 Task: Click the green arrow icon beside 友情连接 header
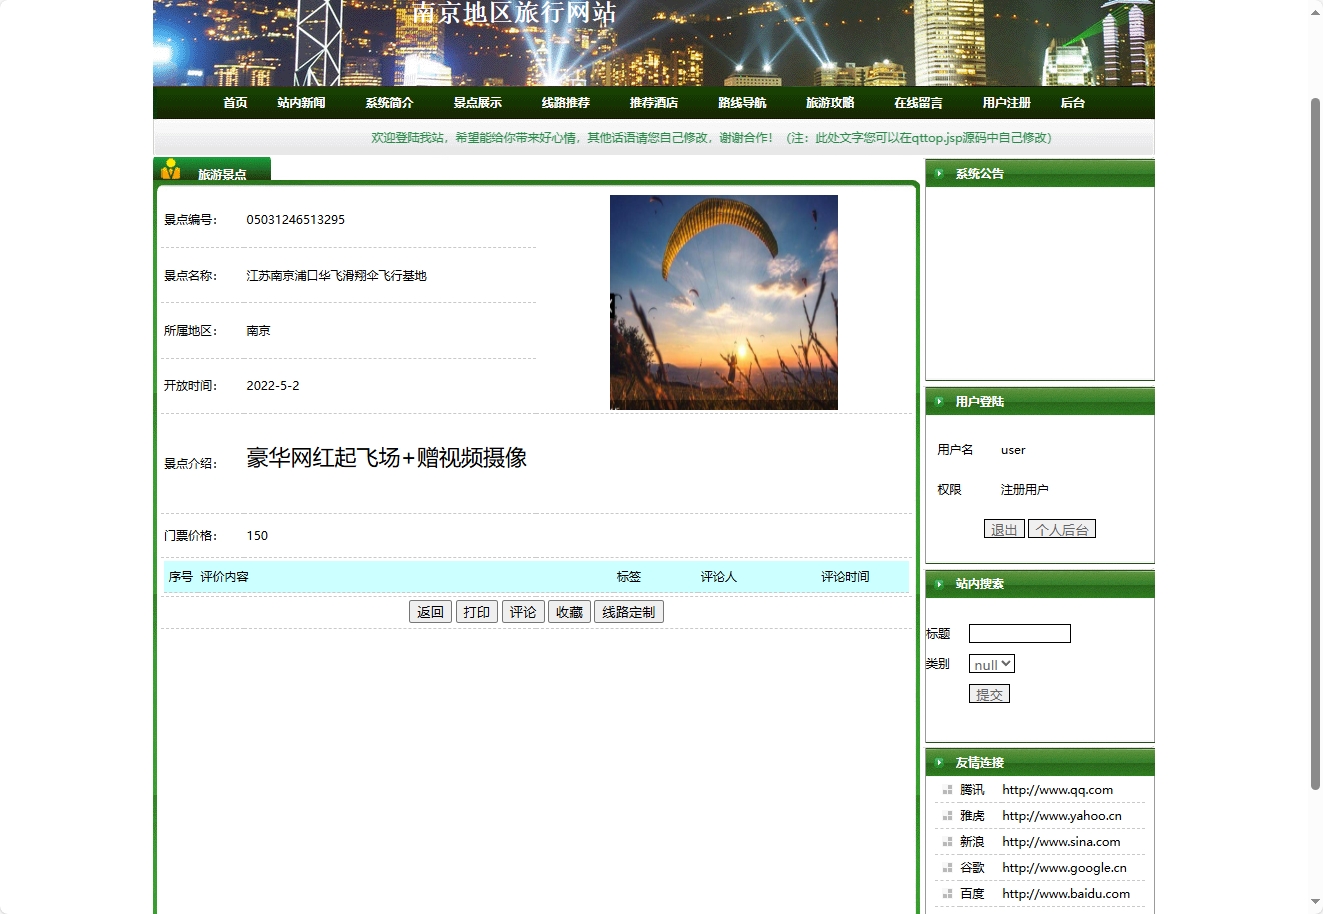(938, 762)
